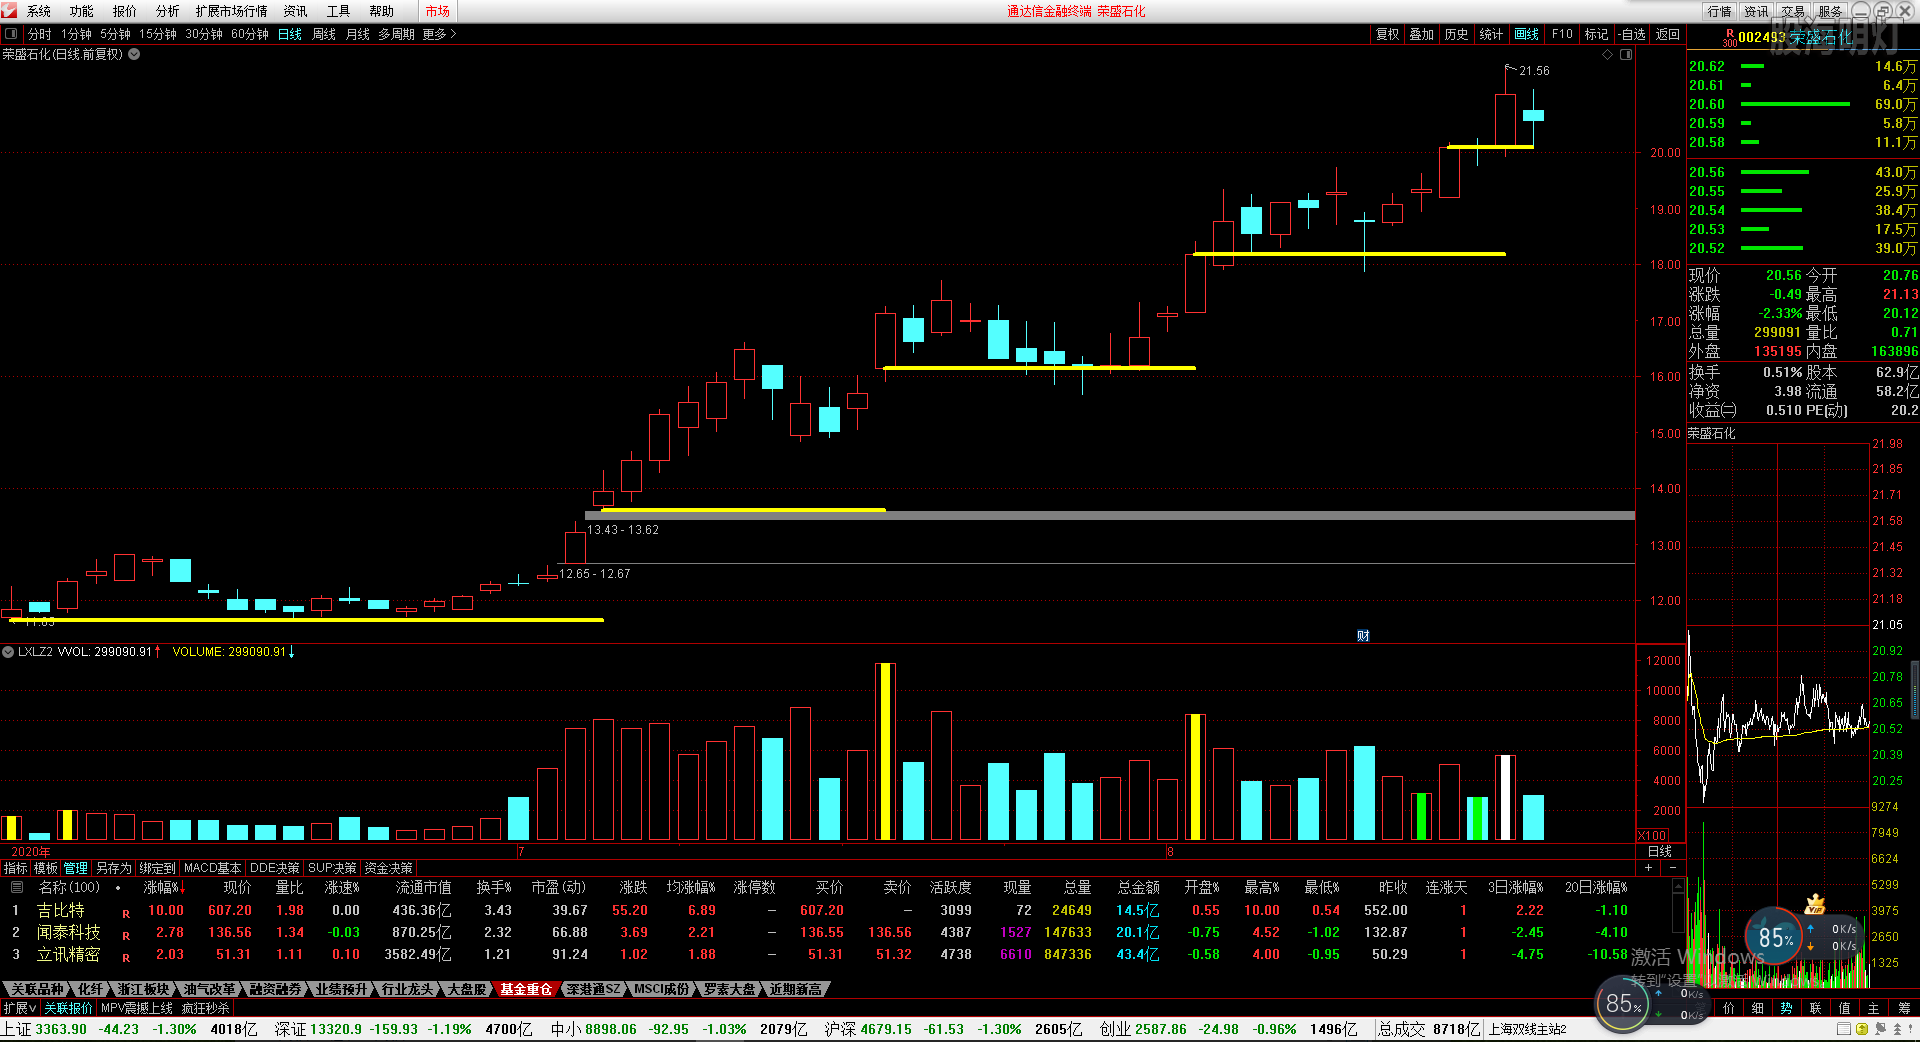Image resolution: width=1920 pixels, height=1042 pixels.
Task: Select the 1分钟 period
Action: click(x=77, y=34)
